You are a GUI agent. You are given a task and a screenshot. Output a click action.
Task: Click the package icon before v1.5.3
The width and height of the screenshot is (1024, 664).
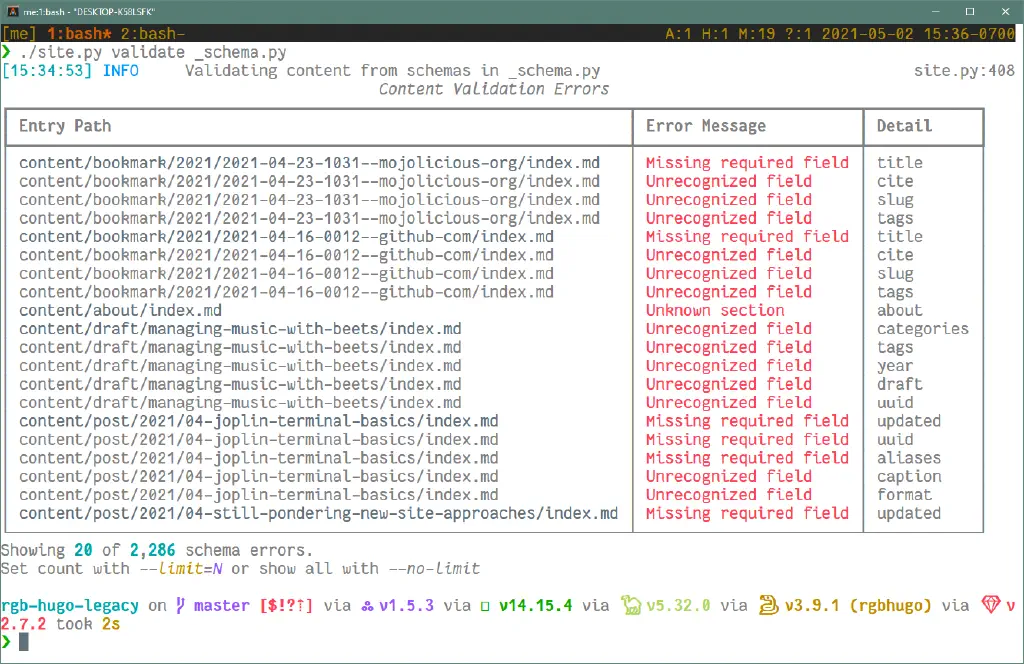(x=367, y=607)
